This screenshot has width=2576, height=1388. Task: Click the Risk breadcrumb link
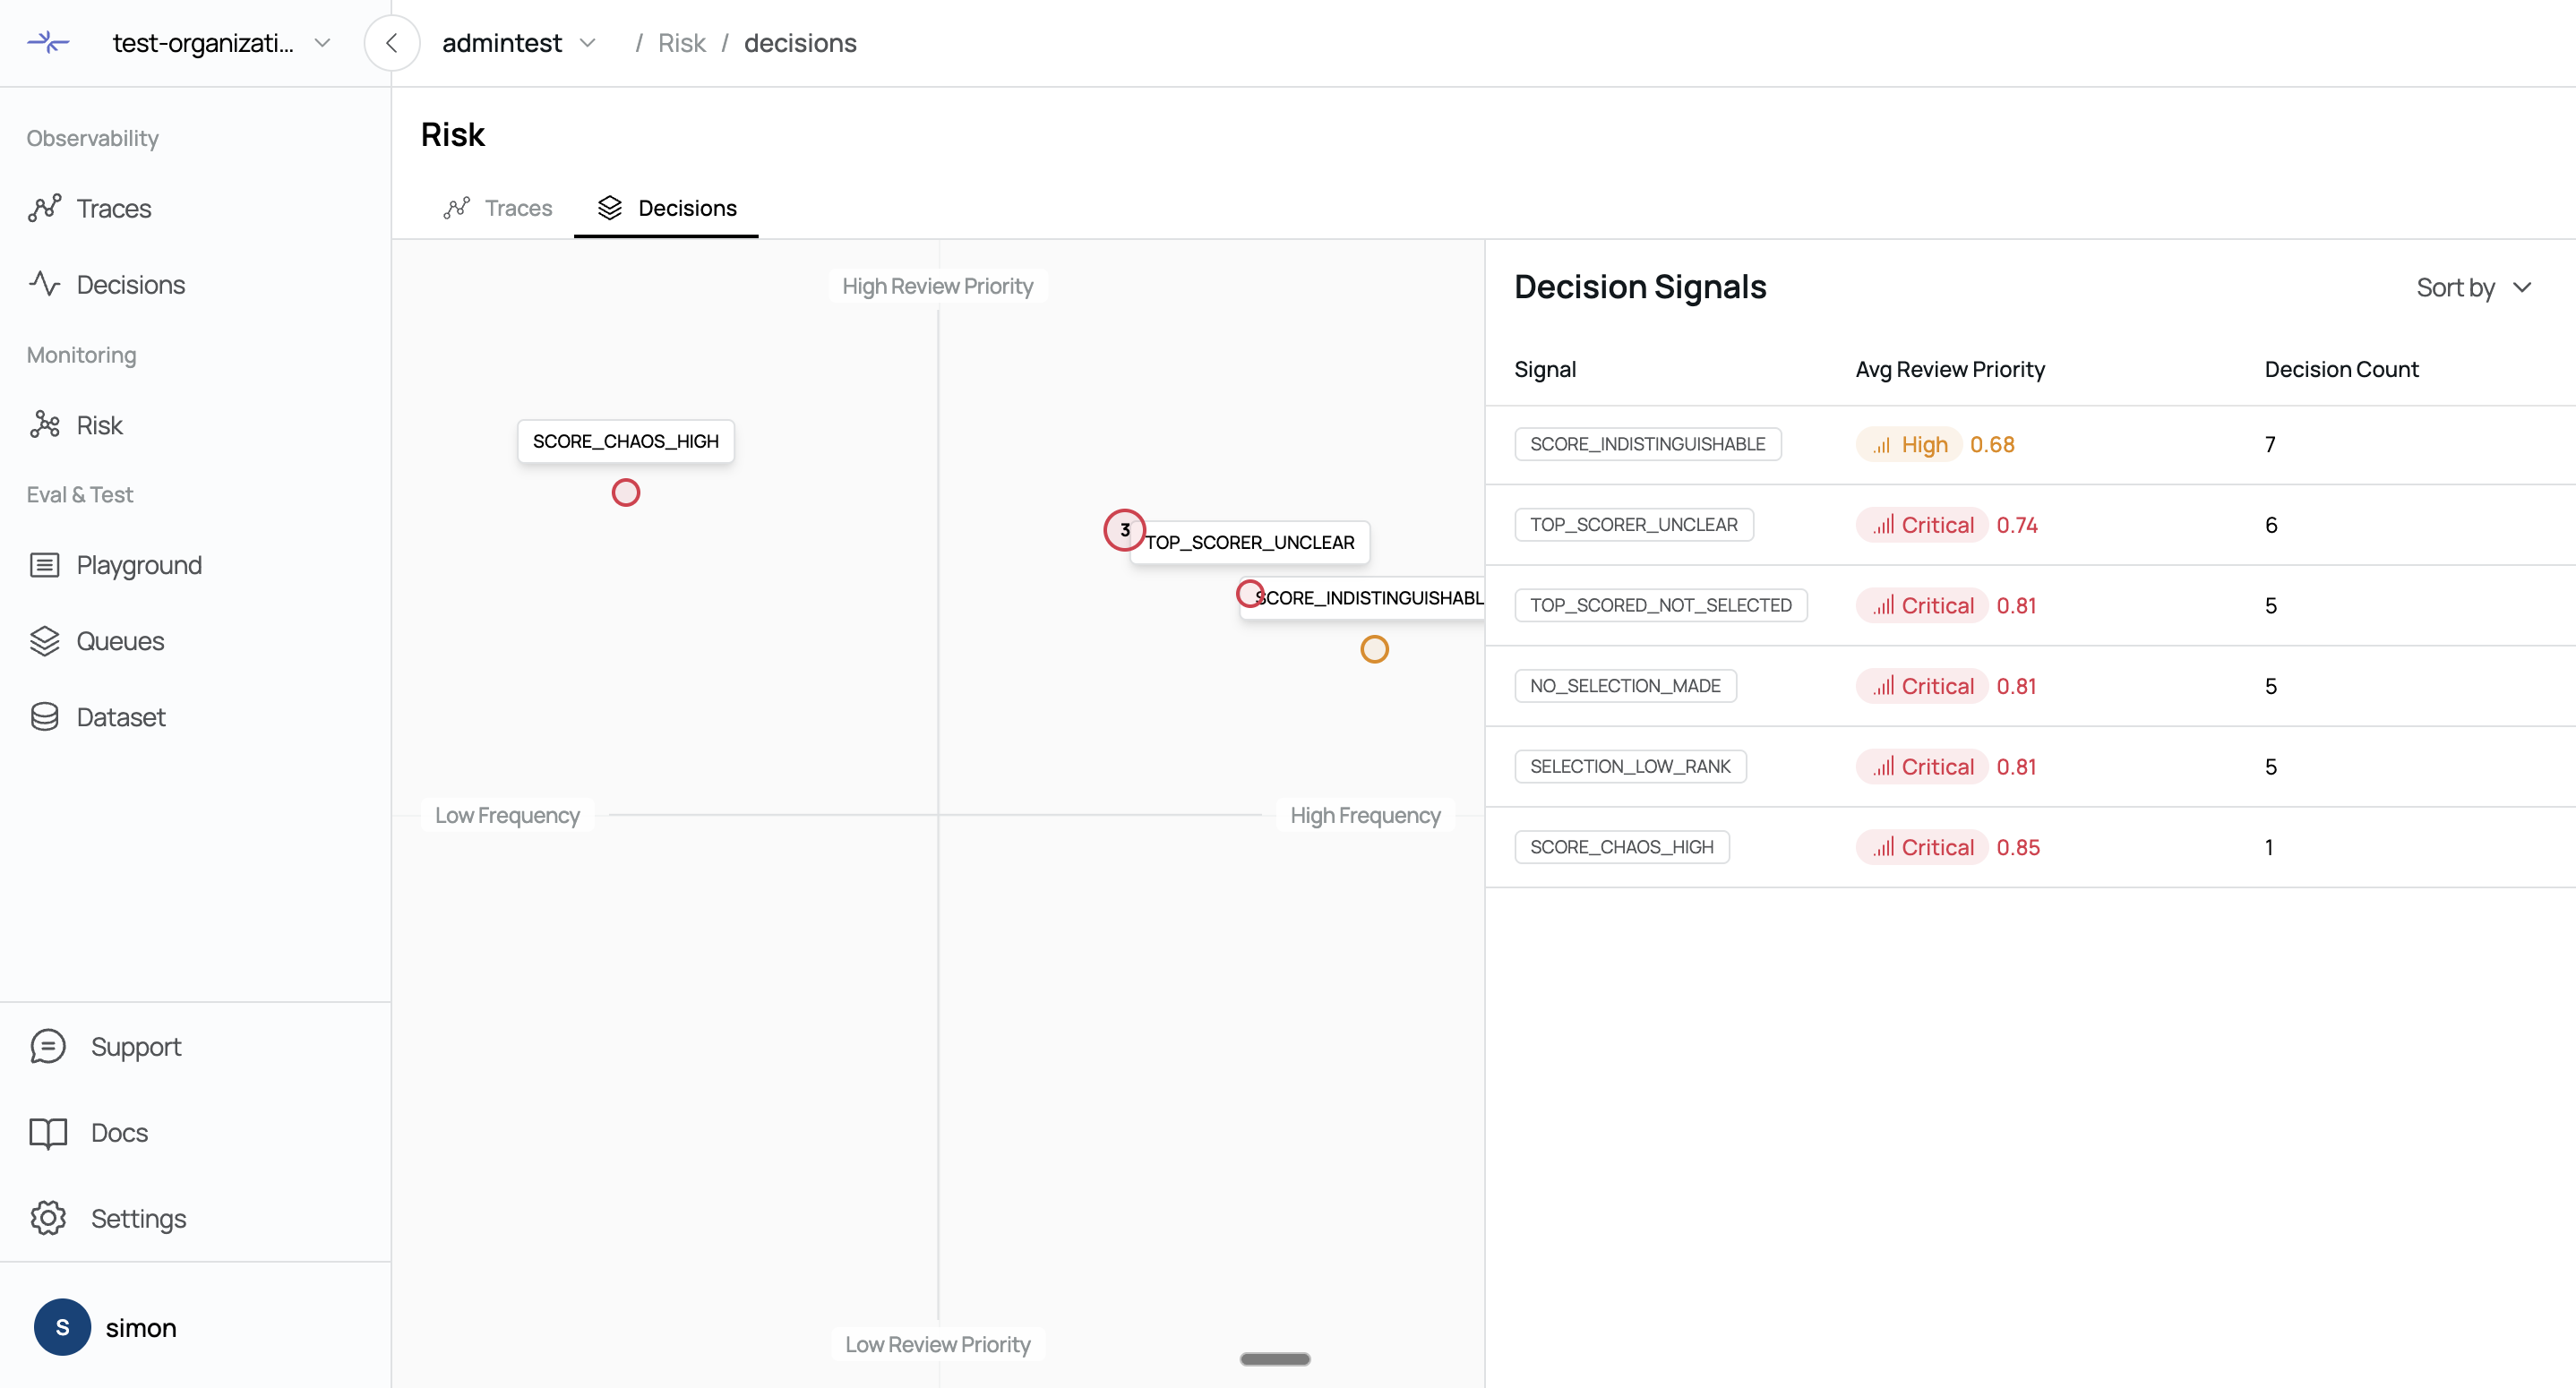click(x=681, y=43)
